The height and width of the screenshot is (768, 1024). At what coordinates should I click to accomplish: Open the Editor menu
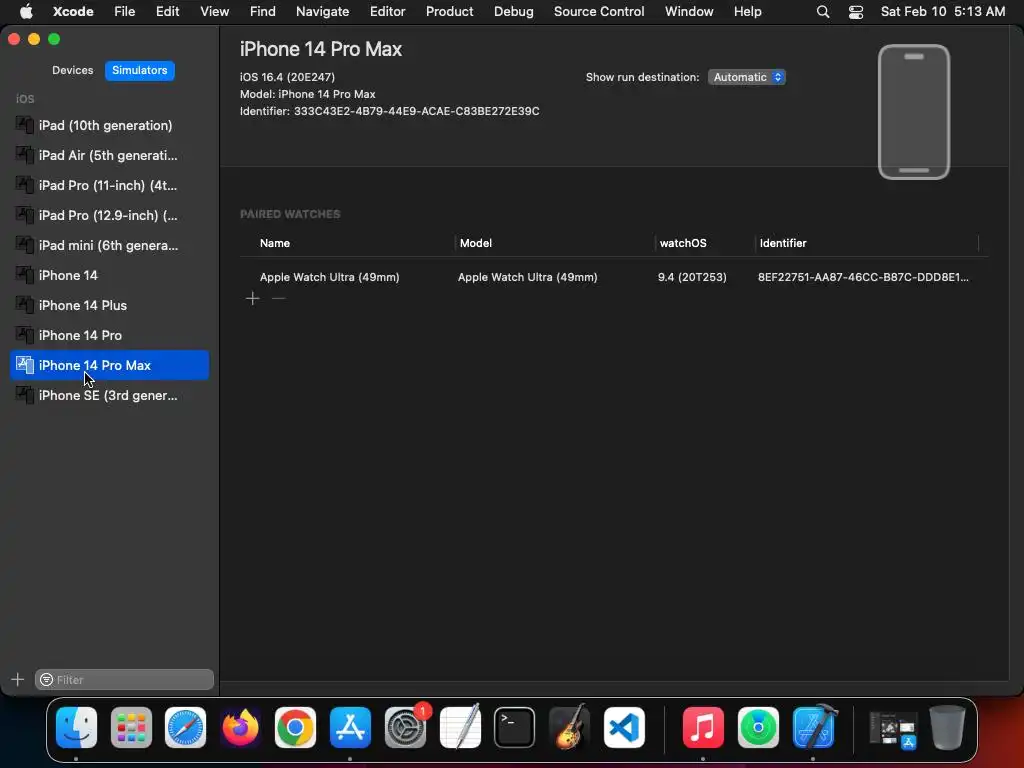pos(387,12)
